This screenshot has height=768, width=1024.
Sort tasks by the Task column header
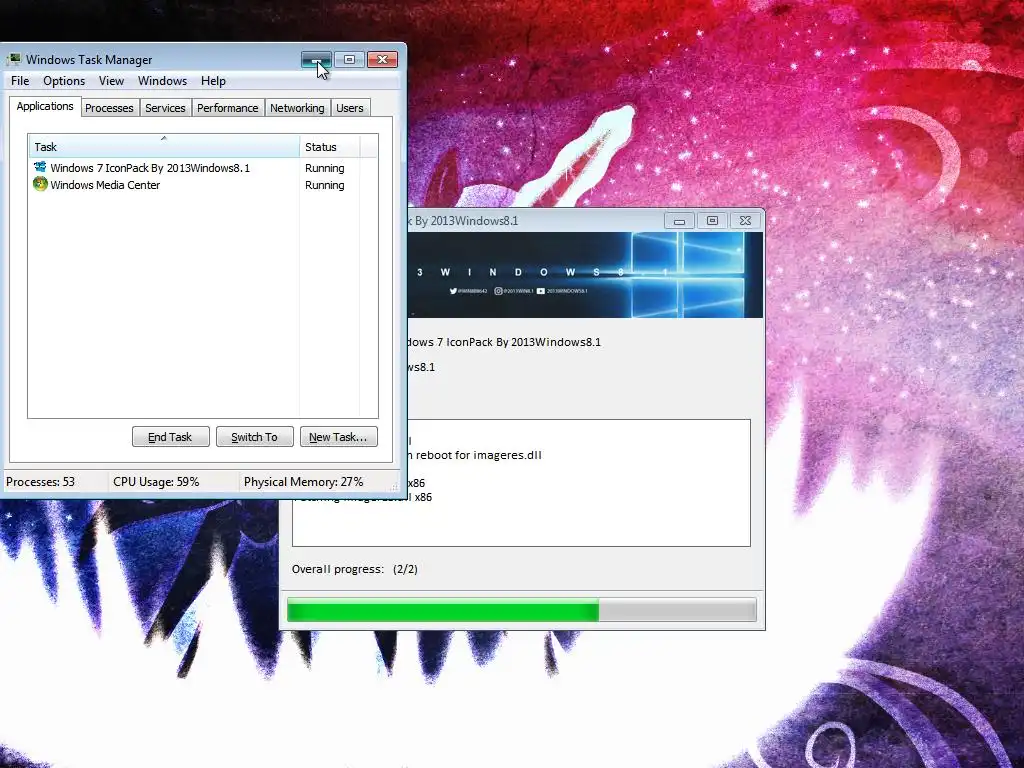click(163, 147)
